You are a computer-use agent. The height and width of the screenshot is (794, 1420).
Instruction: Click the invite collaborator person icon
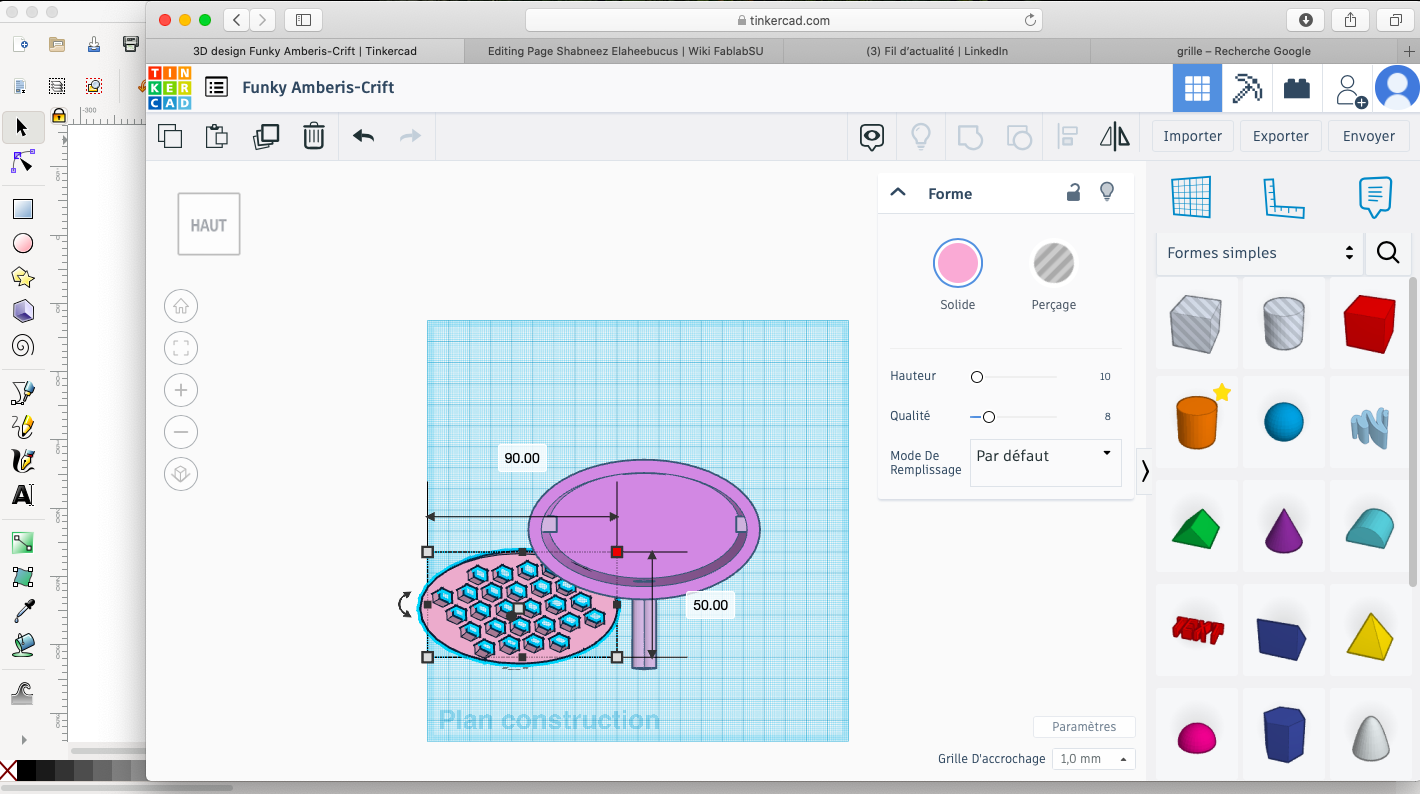[x=1351, y=89]
